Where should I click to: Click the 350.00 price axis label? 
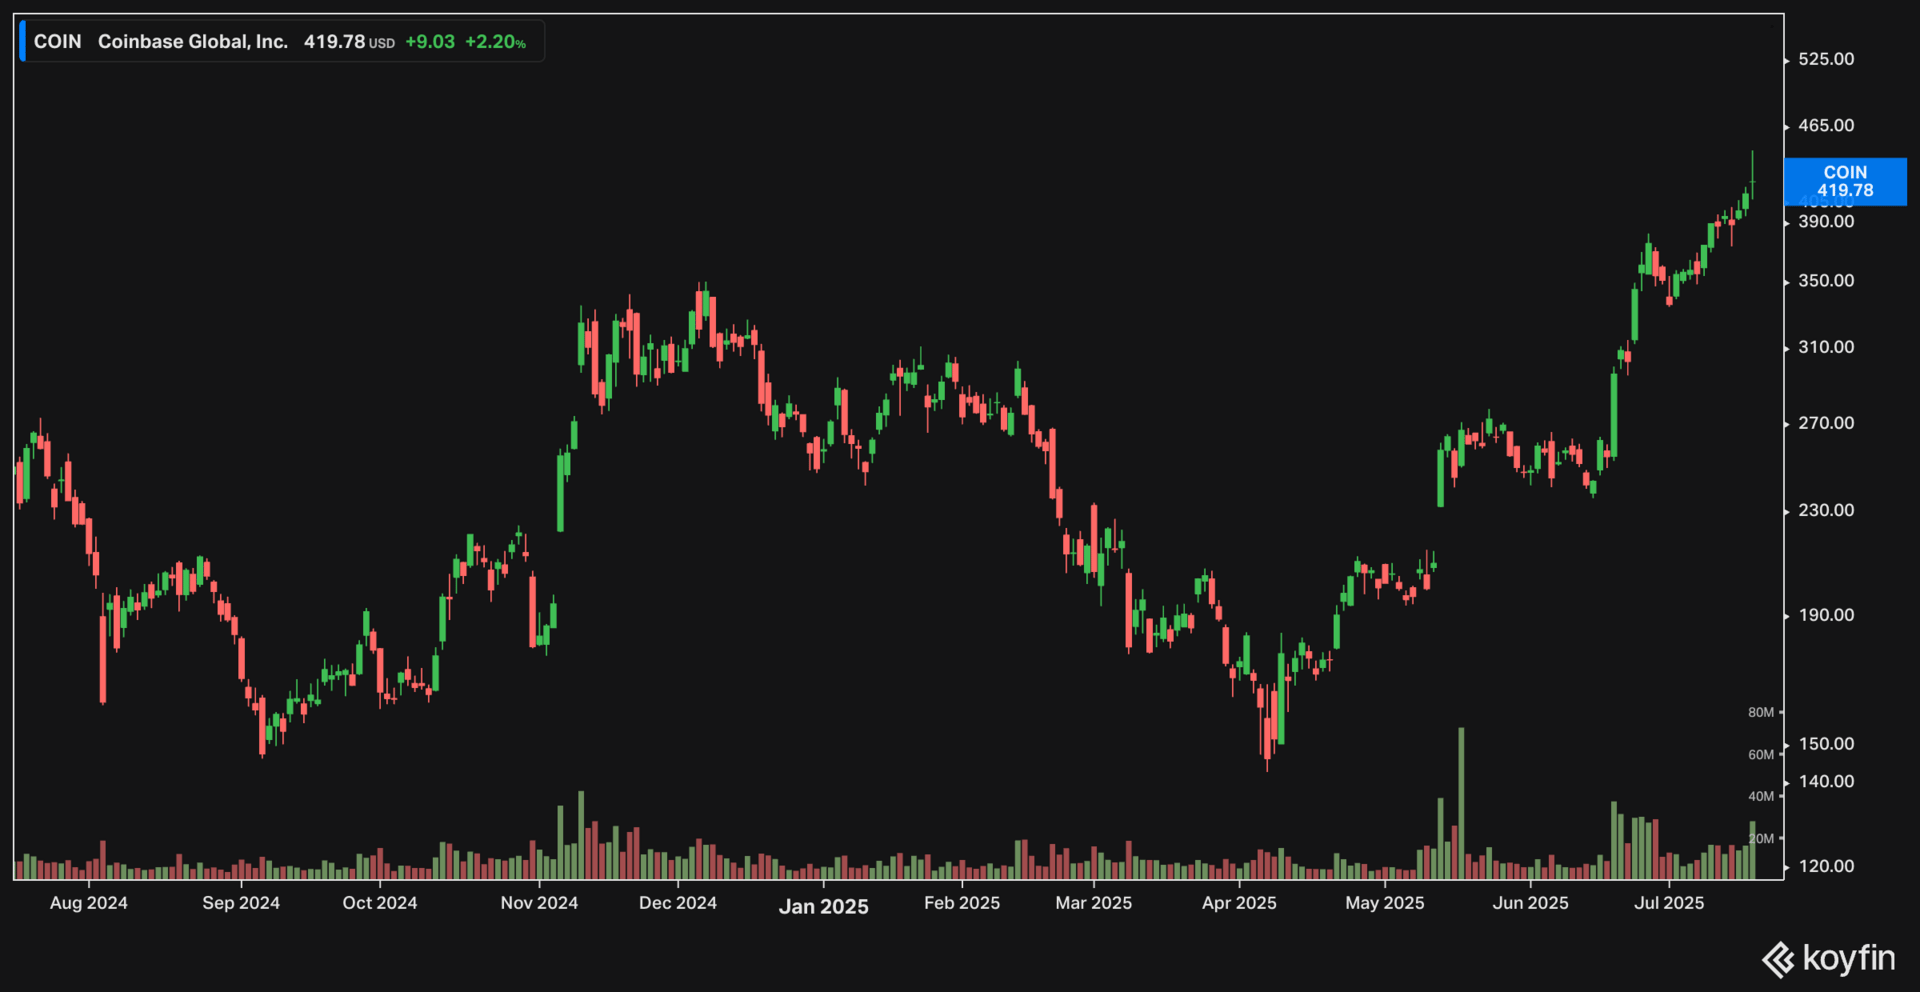[x=1826, y=281]
